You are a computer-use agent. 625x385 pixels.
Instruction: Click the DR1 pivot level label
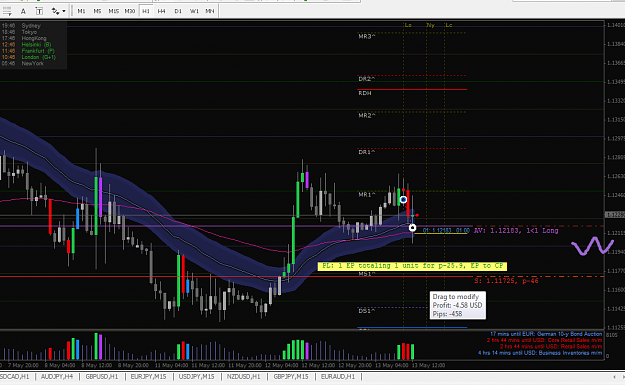point(367,152)
